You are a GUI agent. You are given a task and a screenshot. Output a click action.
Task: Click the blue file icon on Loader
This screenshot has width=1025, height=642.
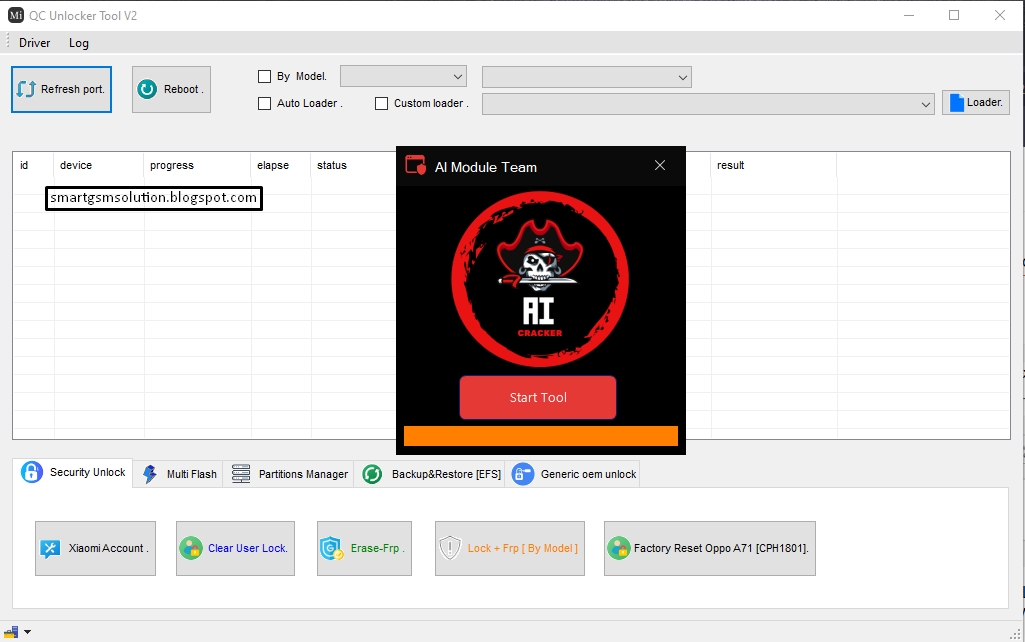pos(956,103)
